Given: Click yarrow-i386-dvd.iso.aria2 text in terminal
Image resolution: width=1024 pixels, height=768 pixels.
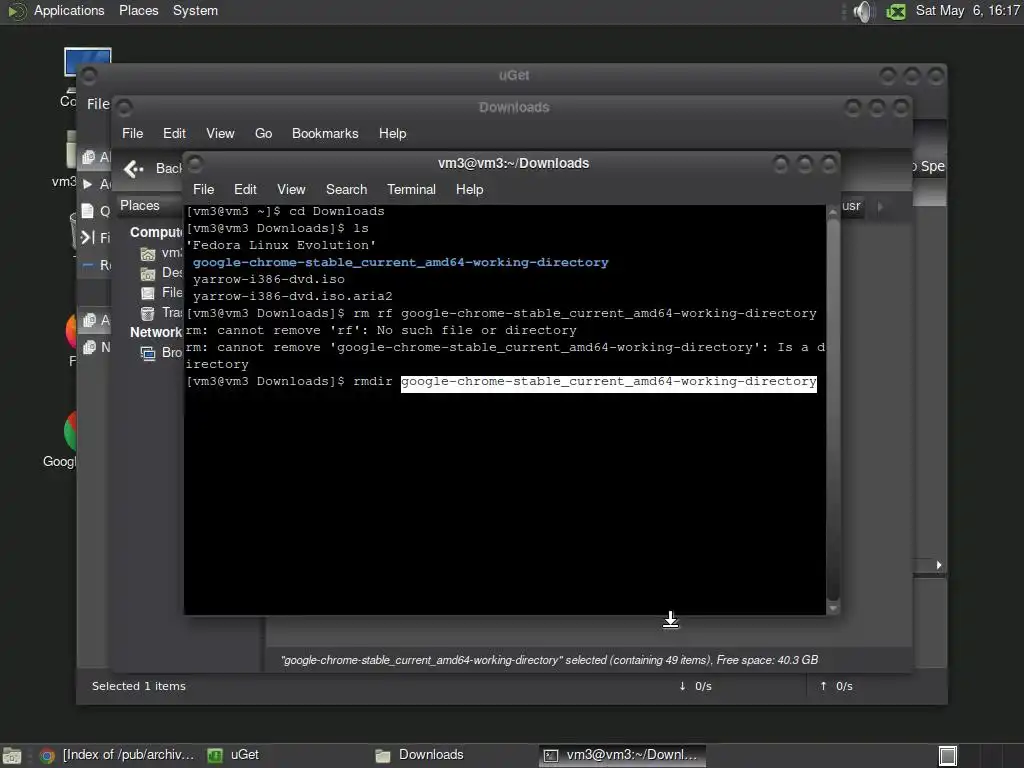Looking at the screenshot, I should coord(293,296).
